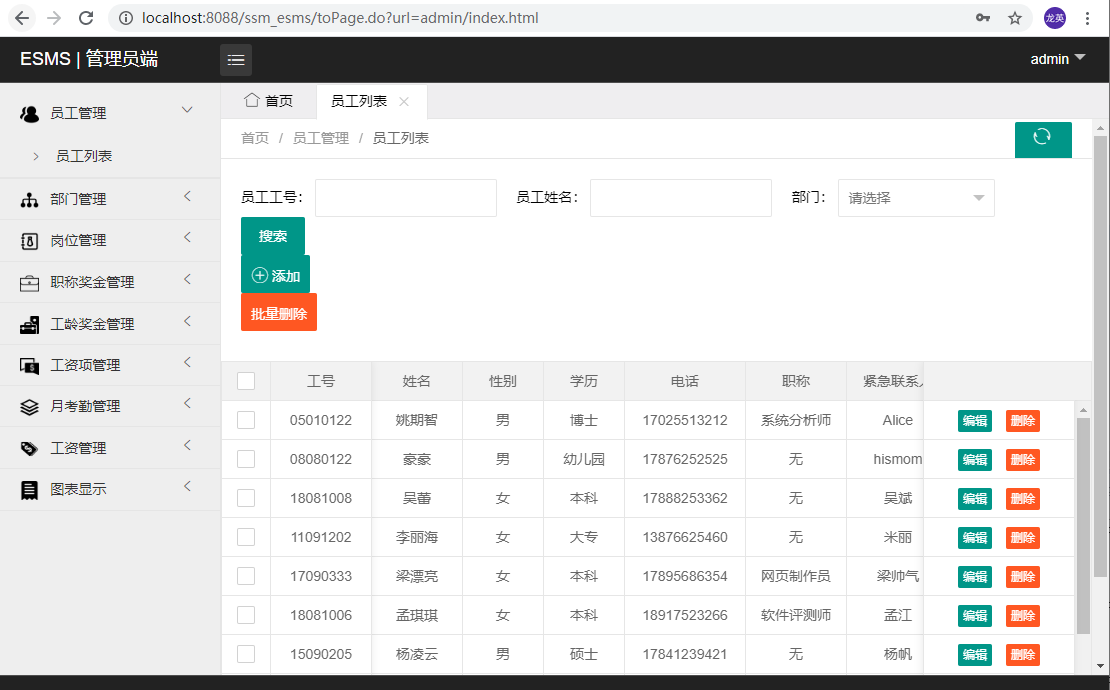Click the browser address bar URL

coord(340,18)
